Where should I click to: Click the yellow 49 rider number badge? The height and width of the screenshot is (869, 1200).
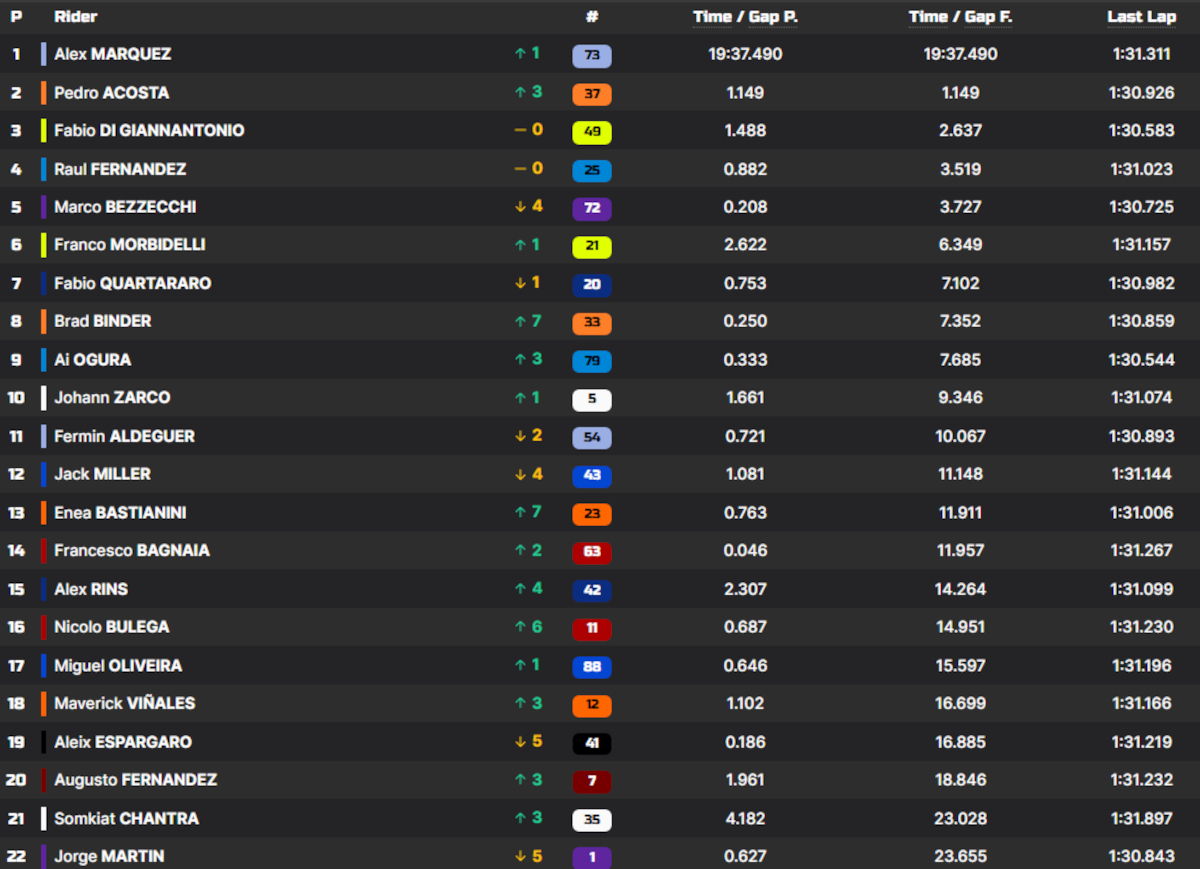(591, 132)
